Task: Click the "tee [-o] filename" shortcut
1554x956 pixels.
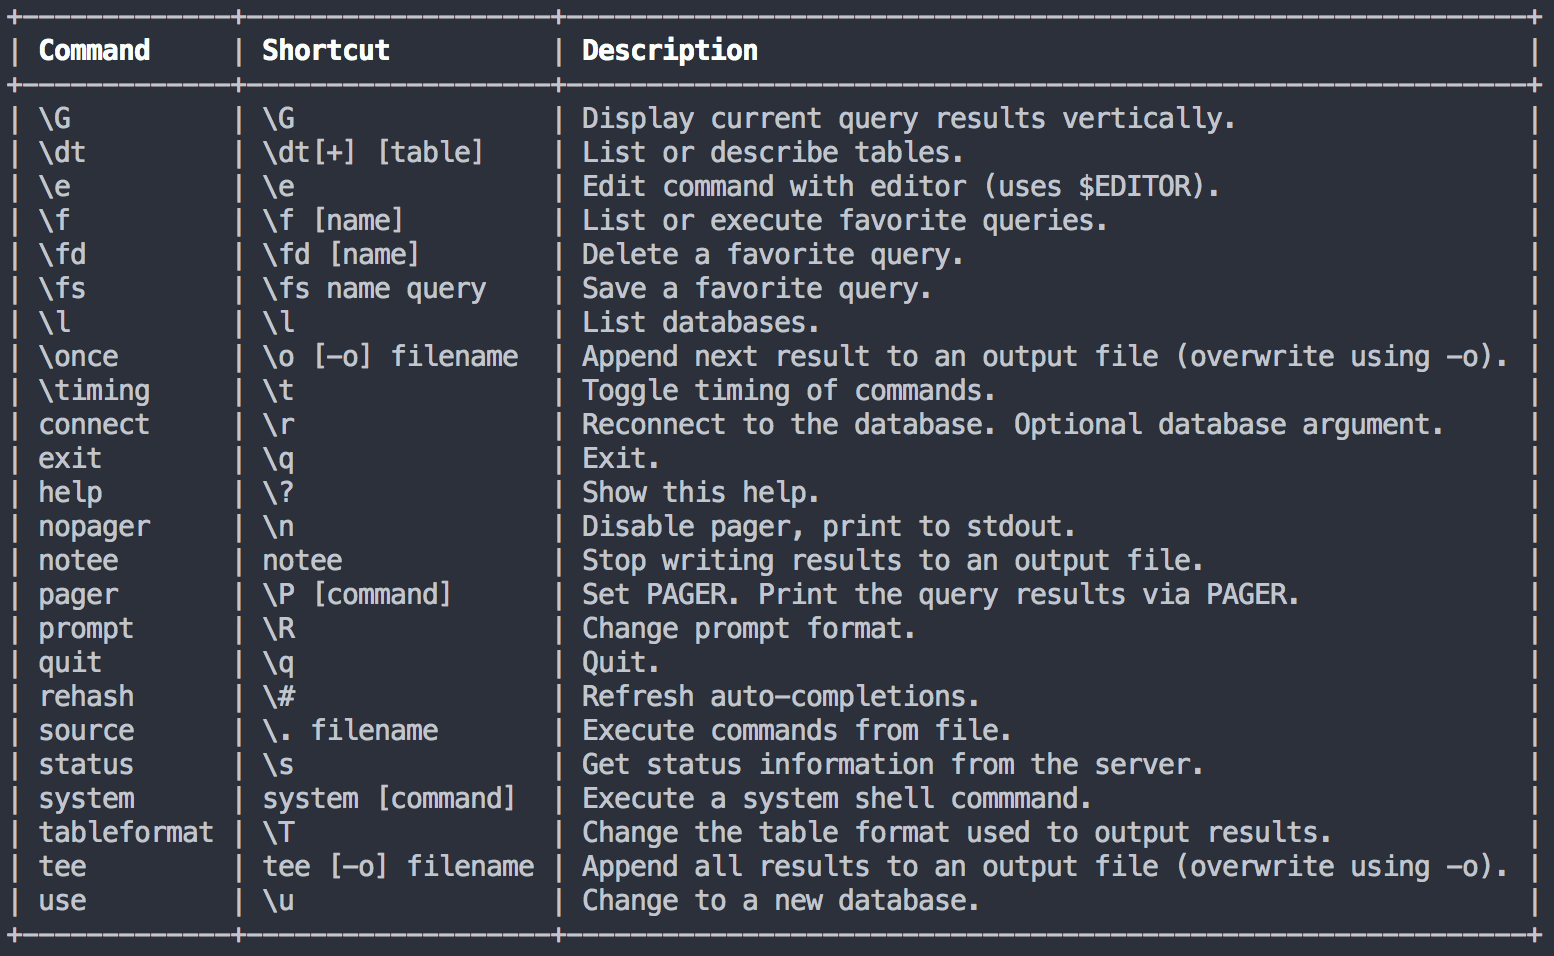Action: pos(398,866)
